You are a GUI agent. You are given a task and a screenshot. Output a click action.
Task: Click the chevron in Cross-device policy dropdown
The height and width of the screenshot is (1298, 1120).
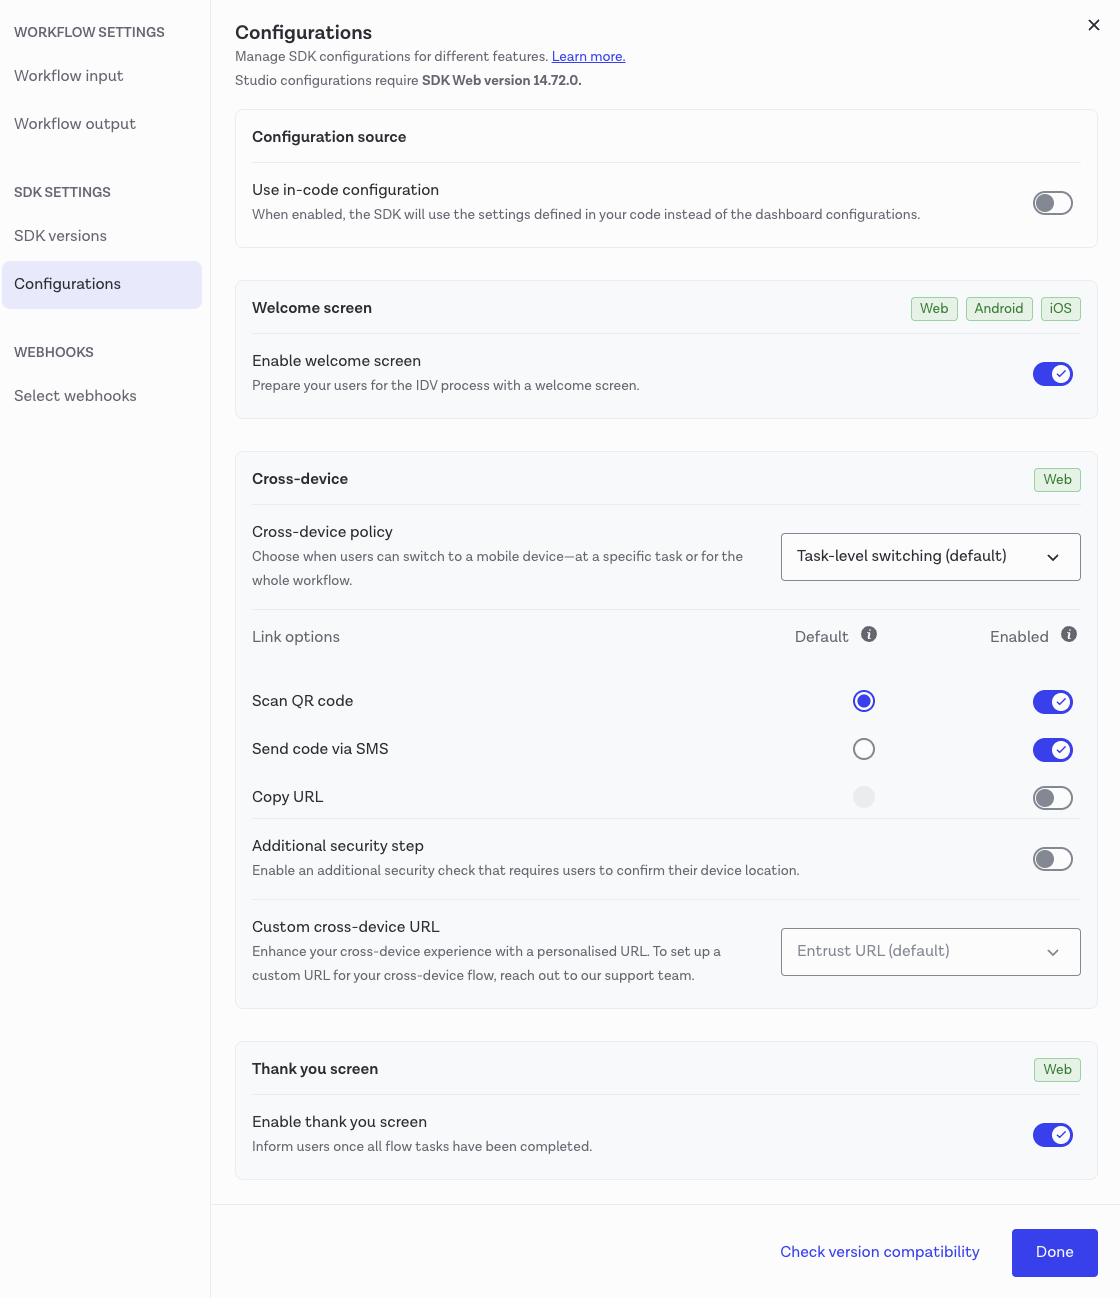[x=1053, y=557]
